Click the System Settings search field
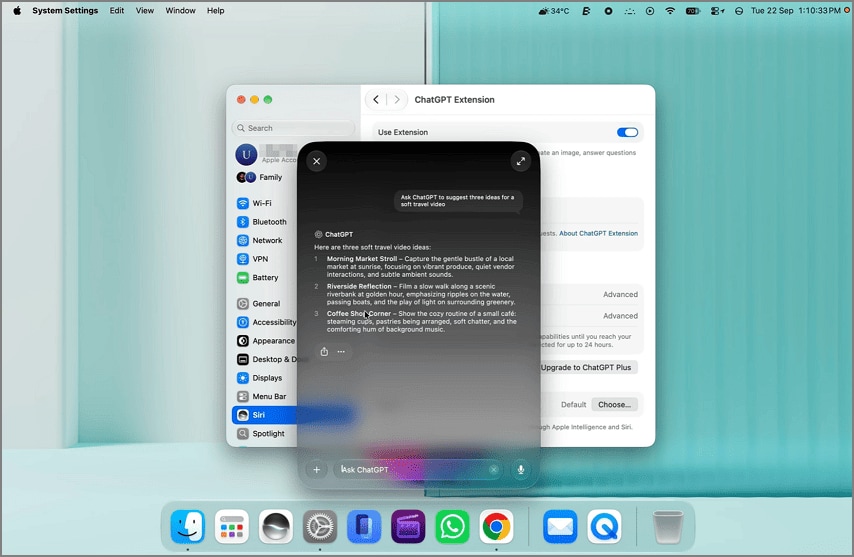 click(x=293, y=128)
